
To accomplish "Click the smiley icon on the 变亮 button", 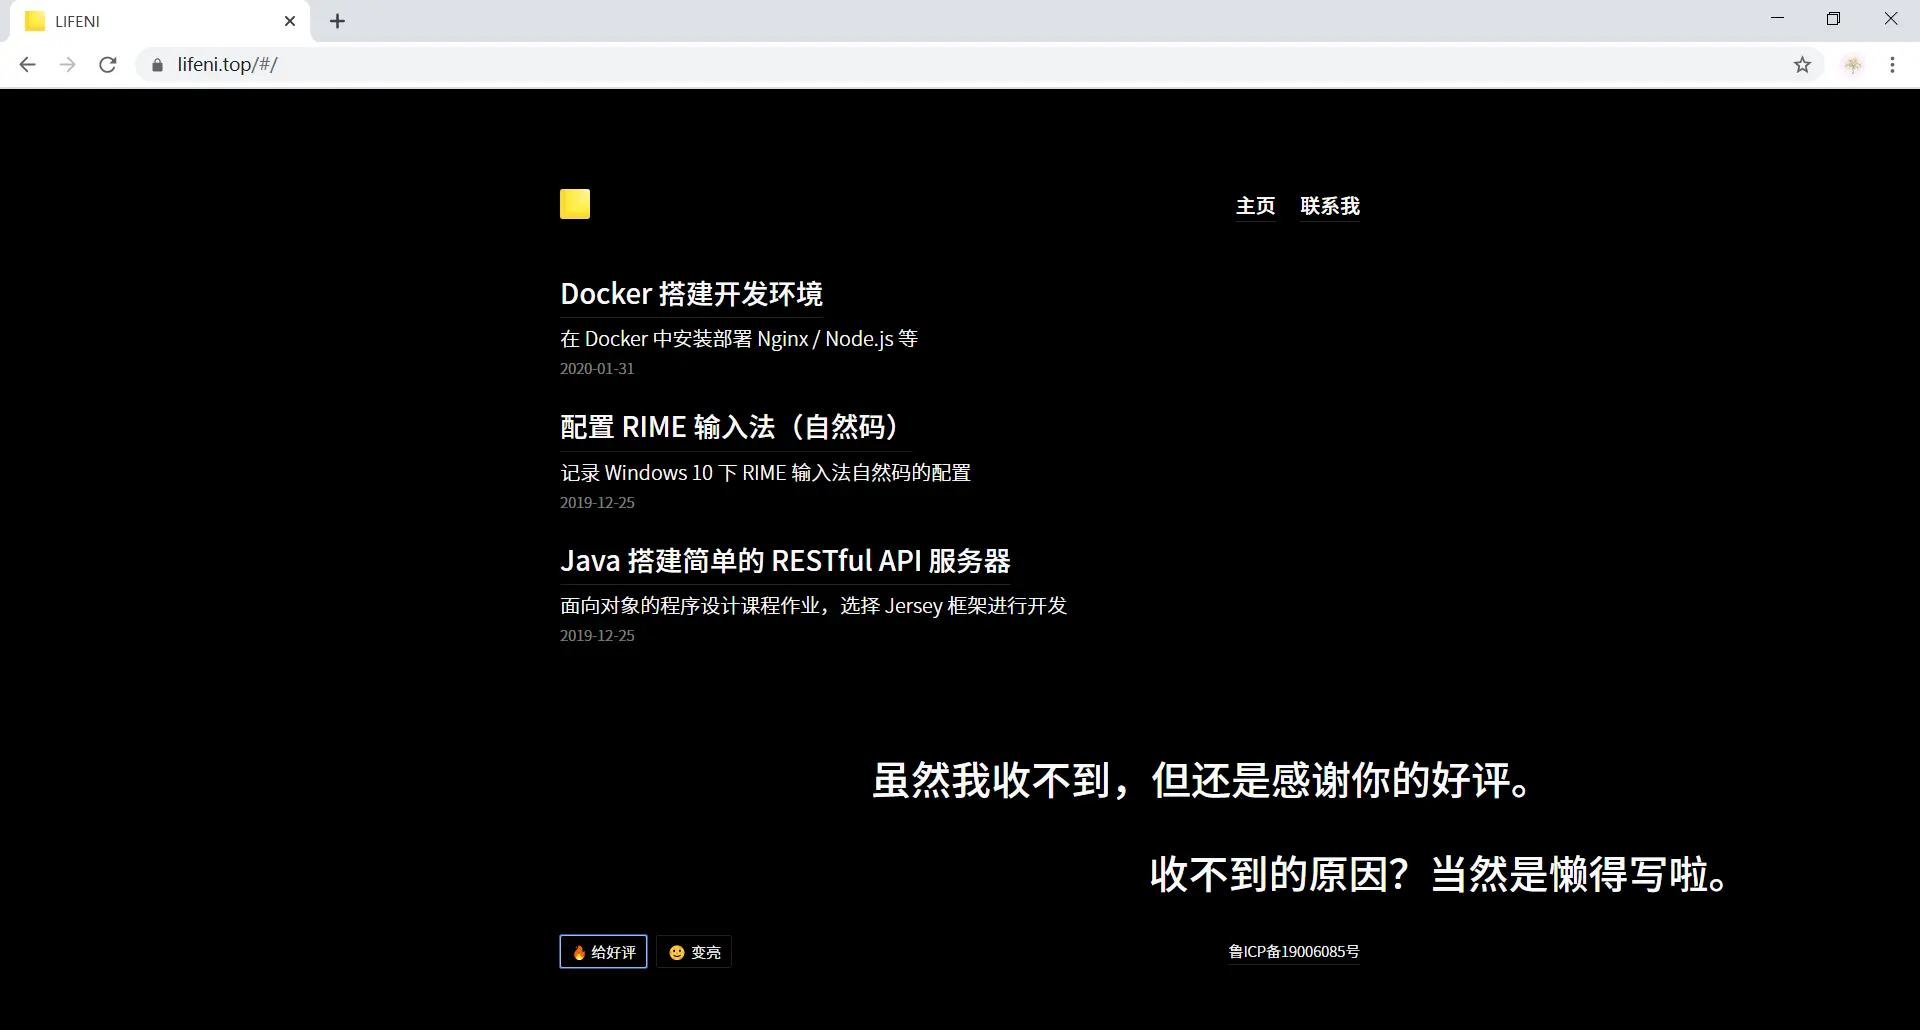I will point(676,952).
